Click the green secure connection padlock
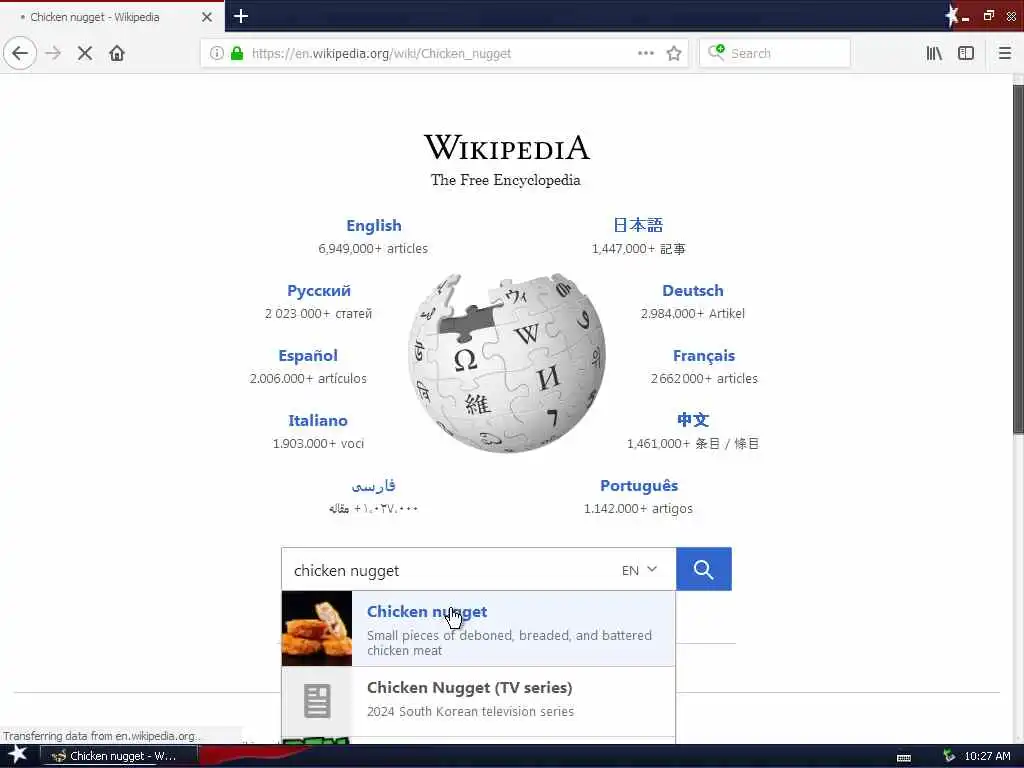1024x768 pixels. [237, 53]
